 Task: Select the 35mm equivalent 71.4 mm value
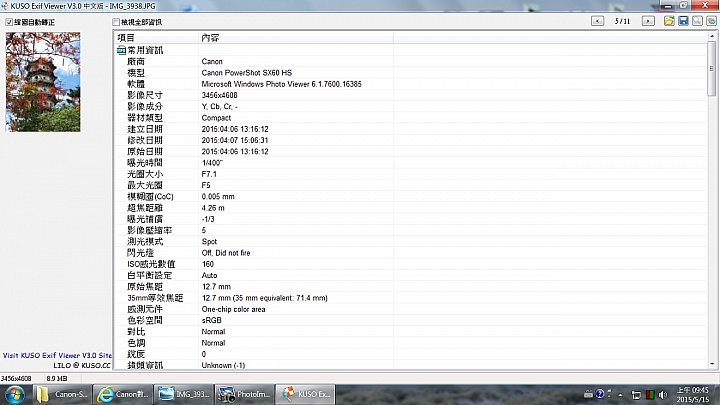pos(265,298)
